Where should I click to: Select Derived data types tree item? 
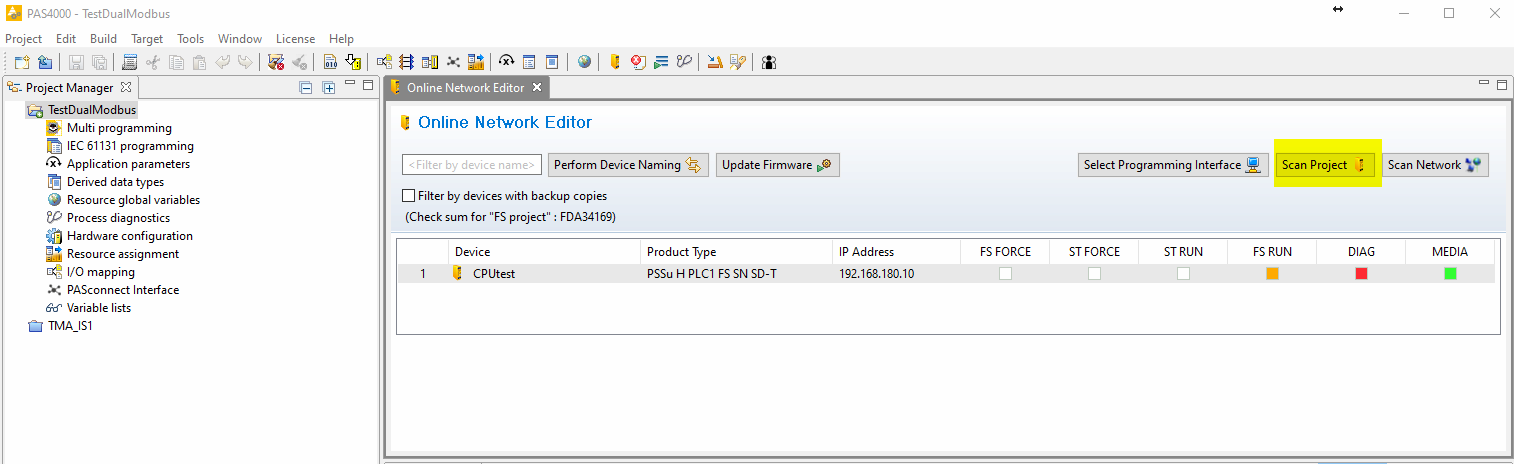[x=115, y=182]
